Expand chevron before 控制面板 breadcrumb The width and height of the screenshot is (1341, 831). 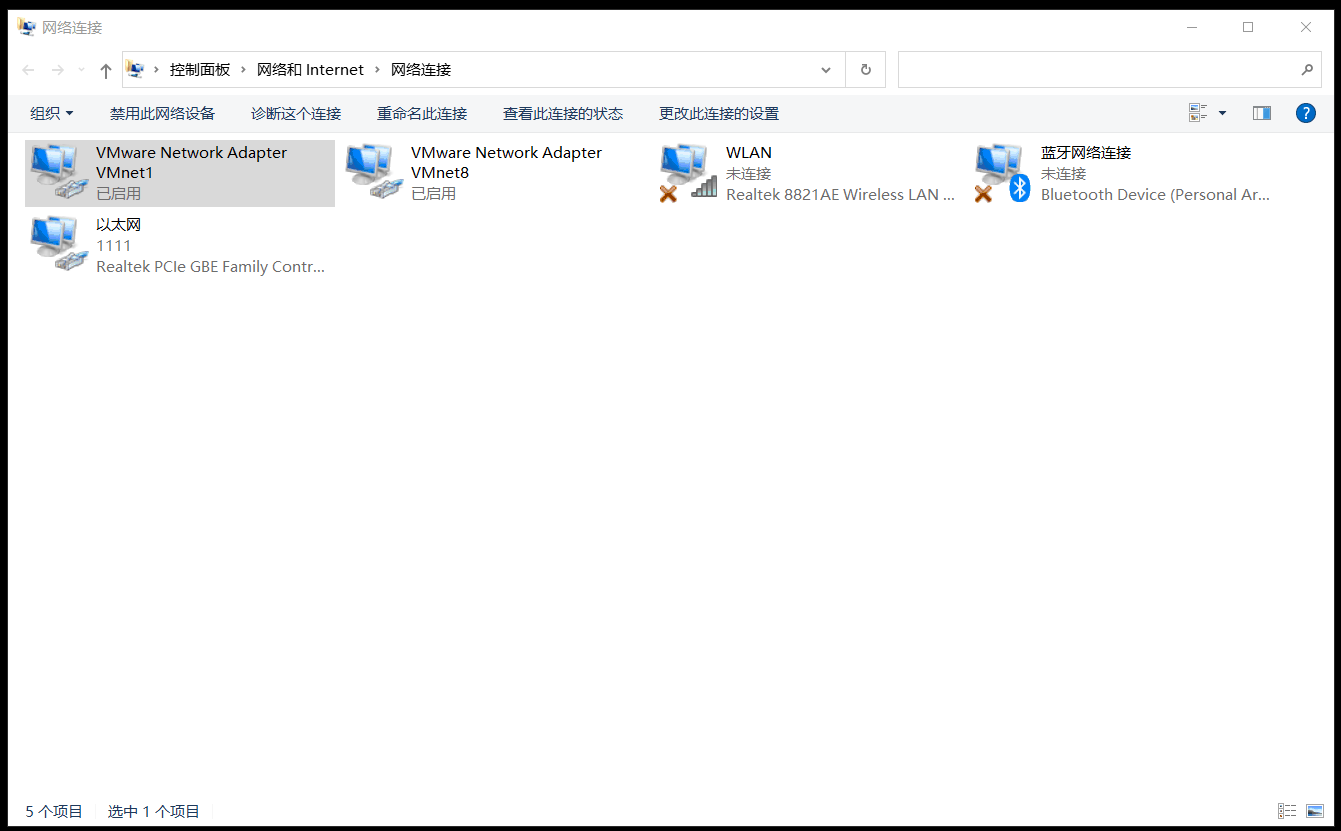tap(156, 70)
